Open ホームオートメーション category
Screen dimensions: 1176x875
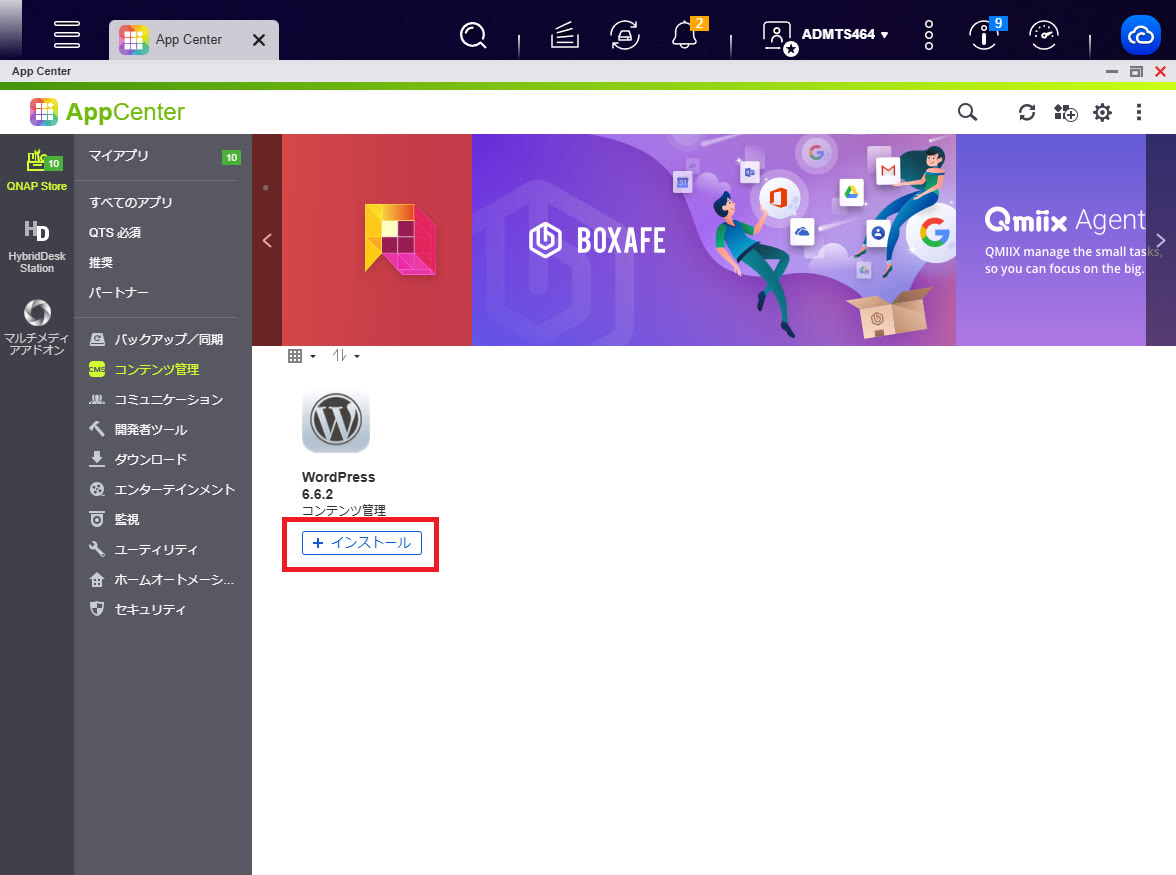tap(163, 580)
